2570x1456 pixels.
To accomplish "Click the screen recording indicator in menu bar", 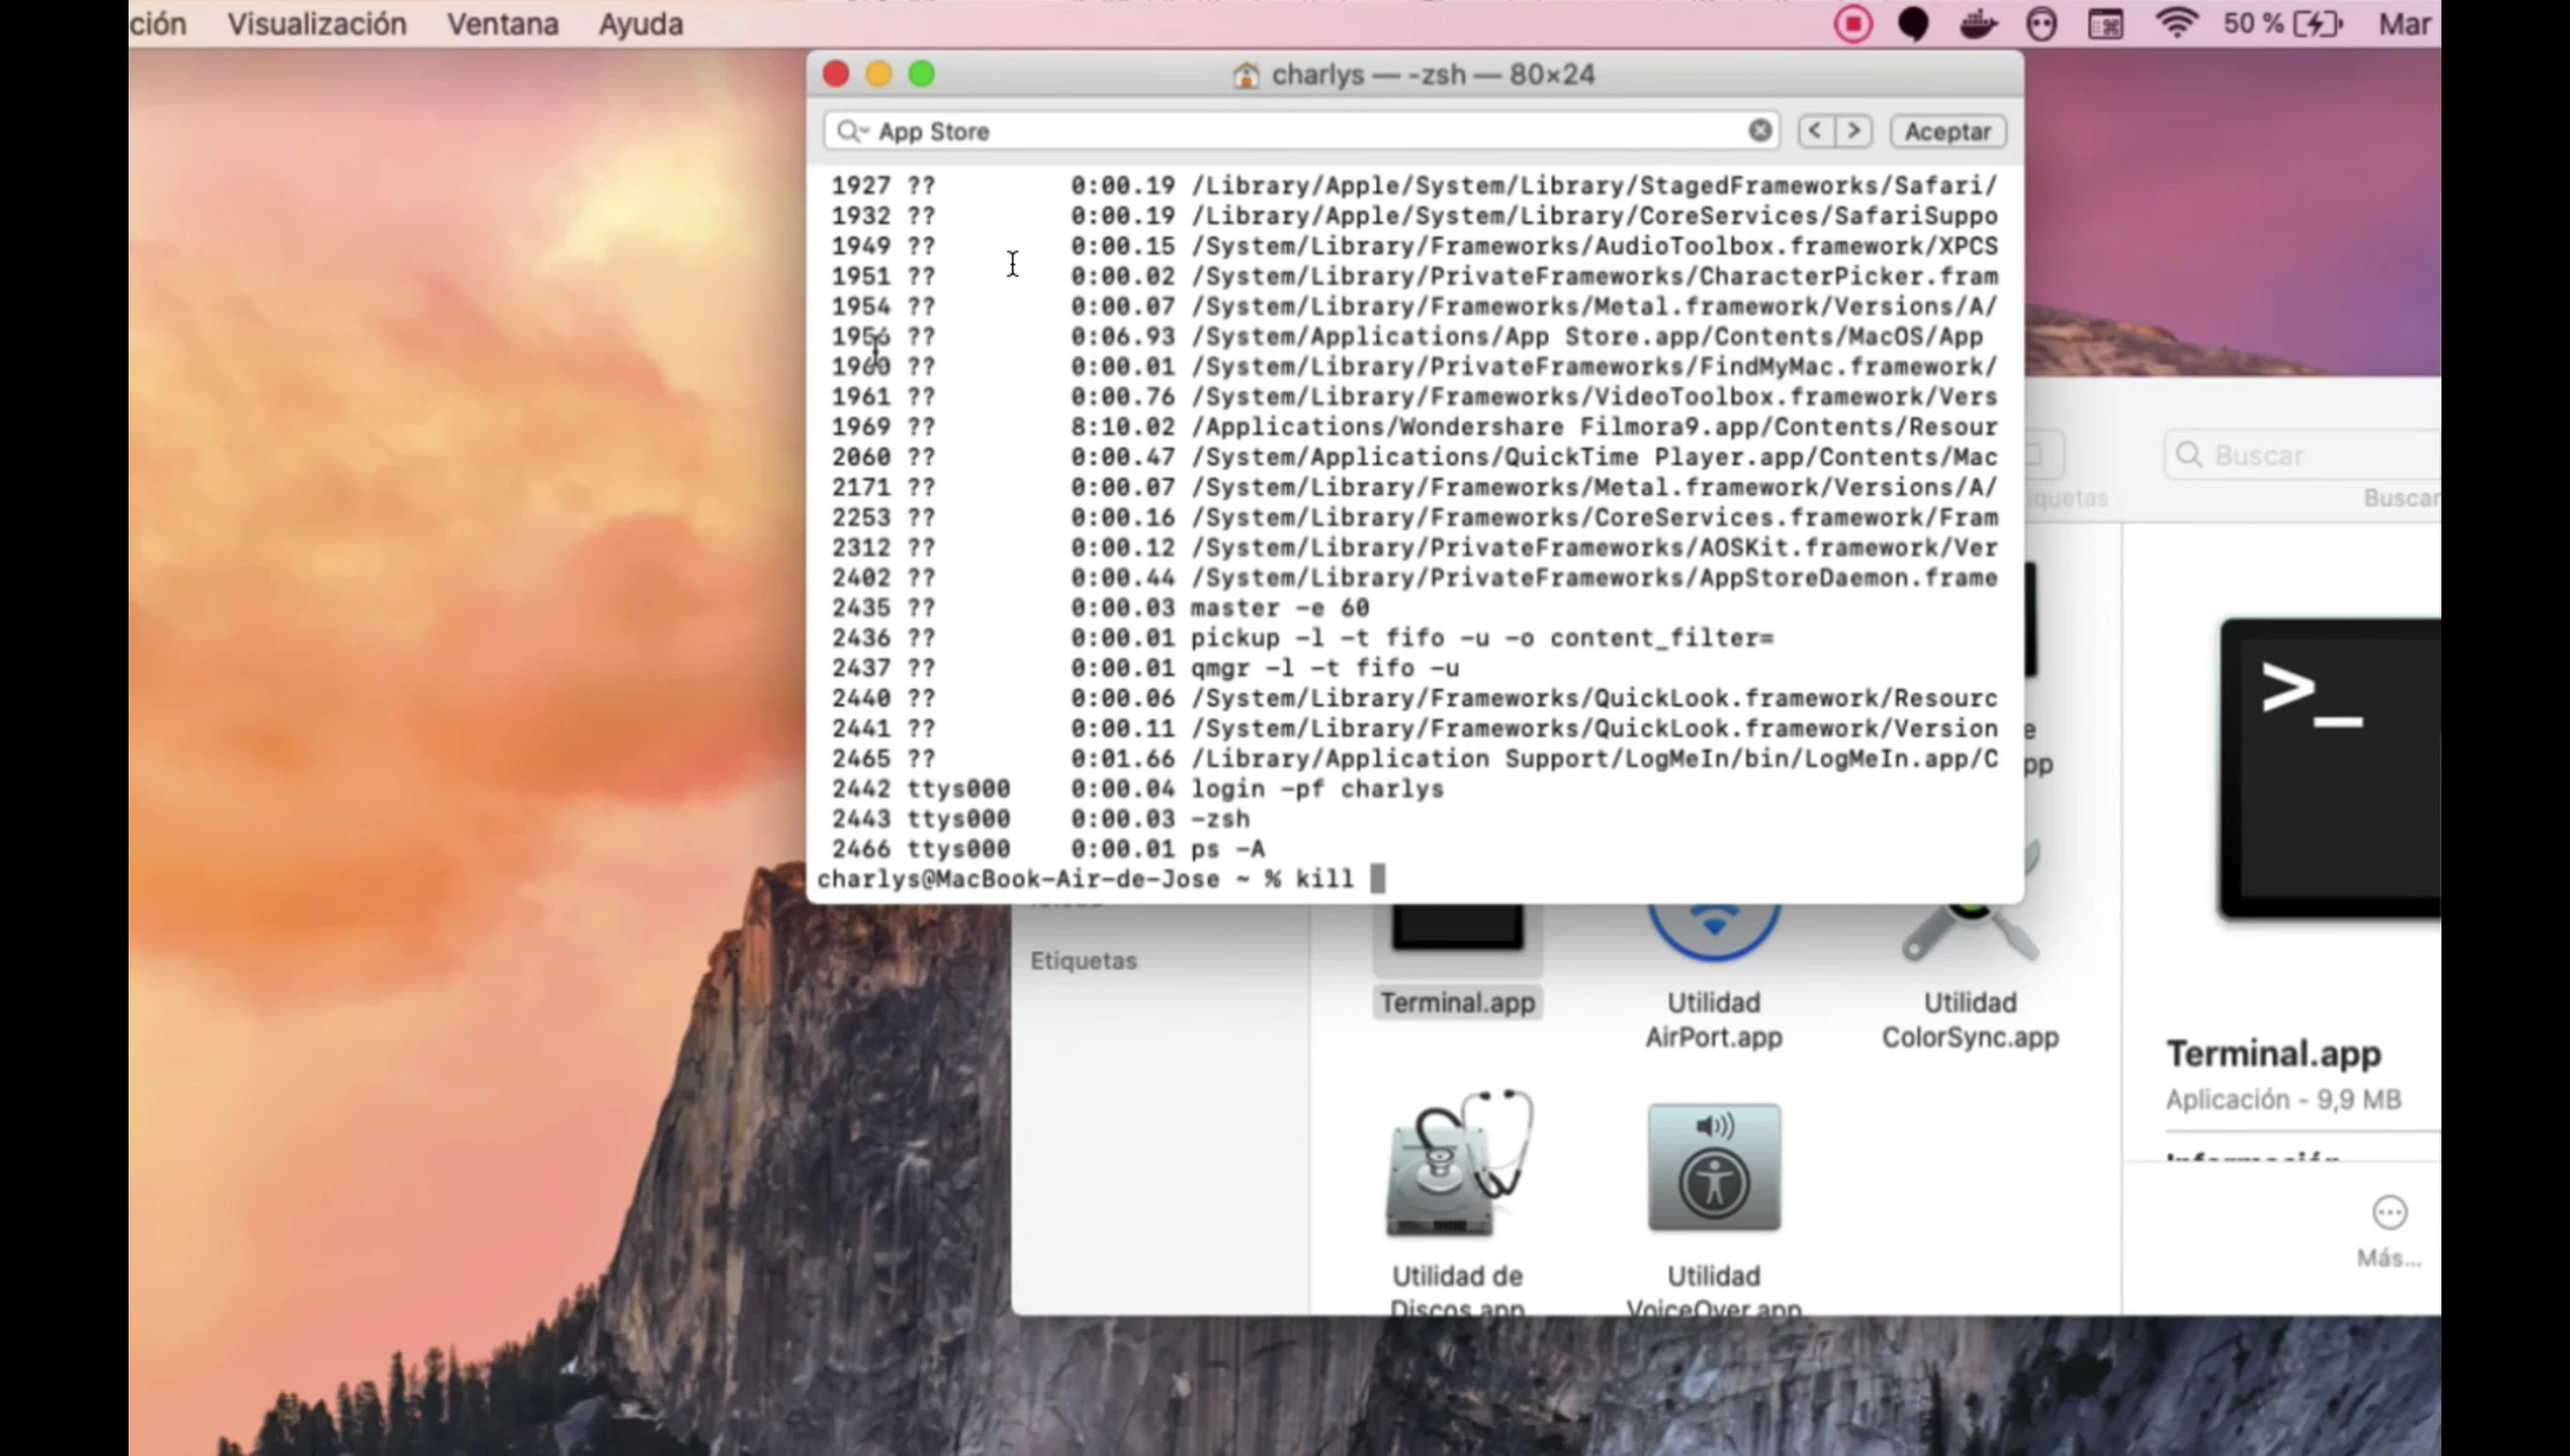I will coord(1853,24).
